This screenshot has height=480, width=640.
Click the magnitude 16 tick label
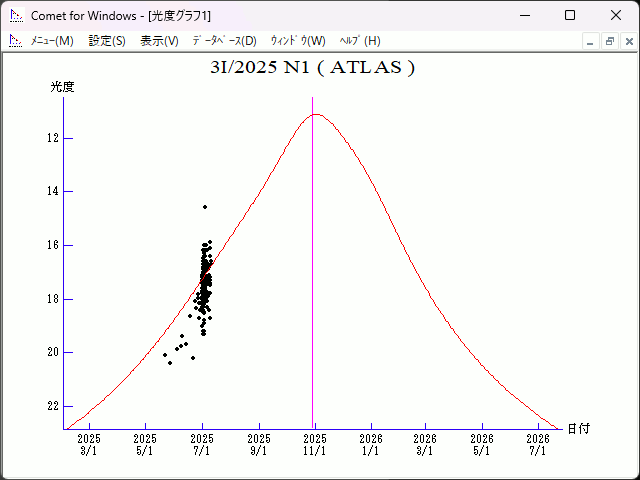click(x=53, y=245)
